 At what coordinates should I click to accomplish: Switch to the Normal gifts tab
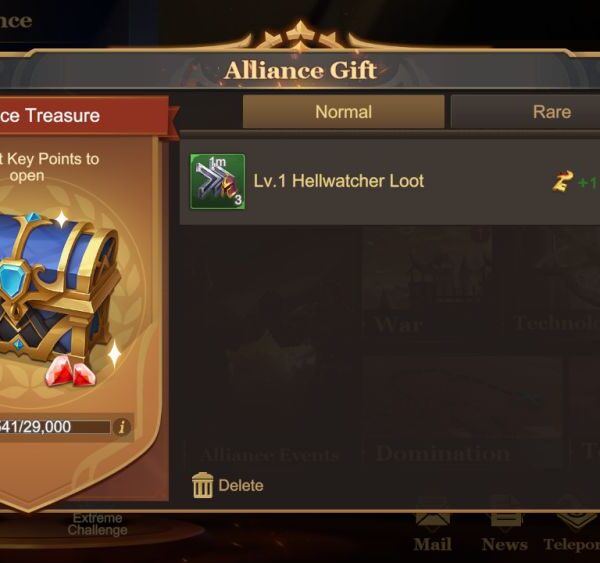tap(344, 112)
